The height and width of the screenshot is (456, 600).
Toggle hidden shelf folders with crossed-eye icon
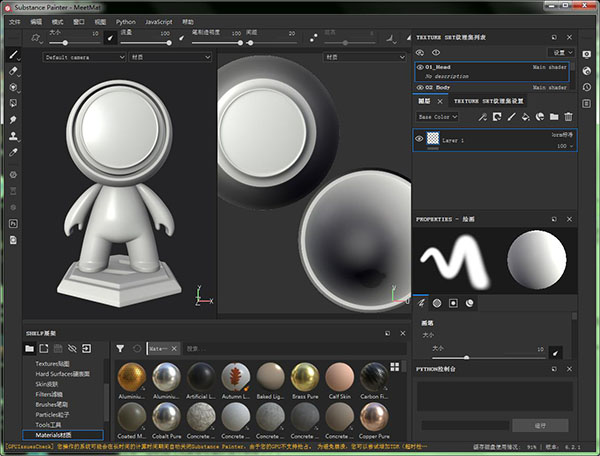pos(72,349)
